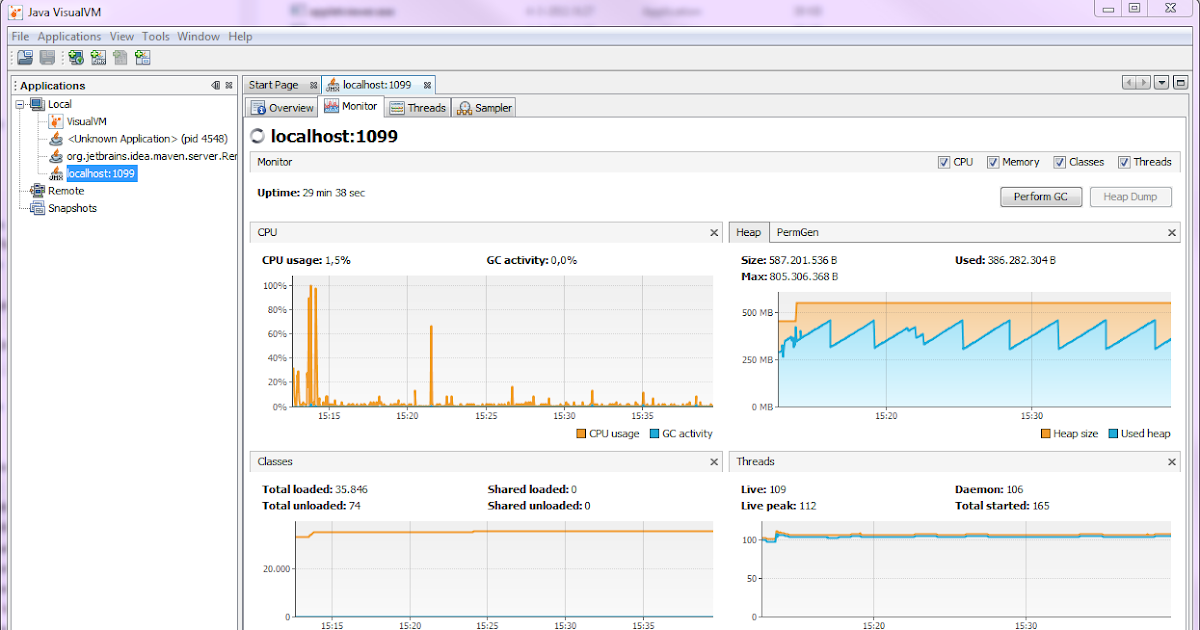Click the Save toolbar icon
This screenshot has height=630, width=1200.
click(x=47, y=57)
